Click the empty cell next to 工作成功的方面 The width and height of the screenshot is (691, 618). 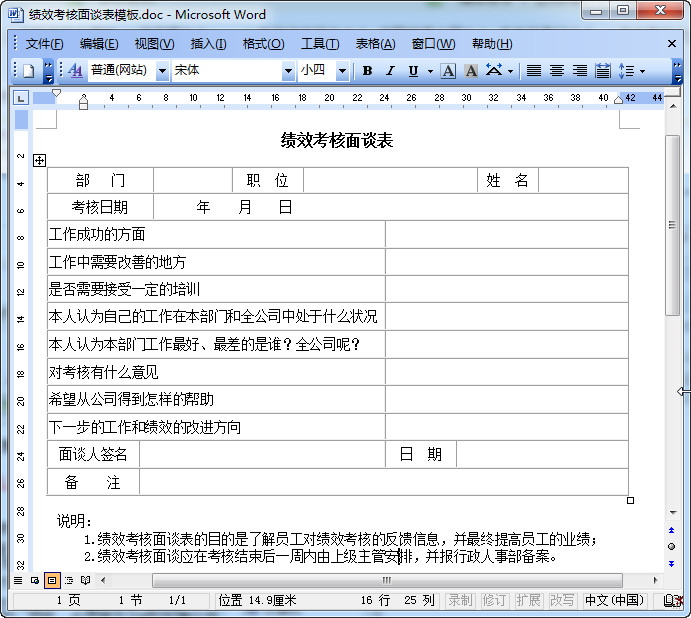point(506,234)
